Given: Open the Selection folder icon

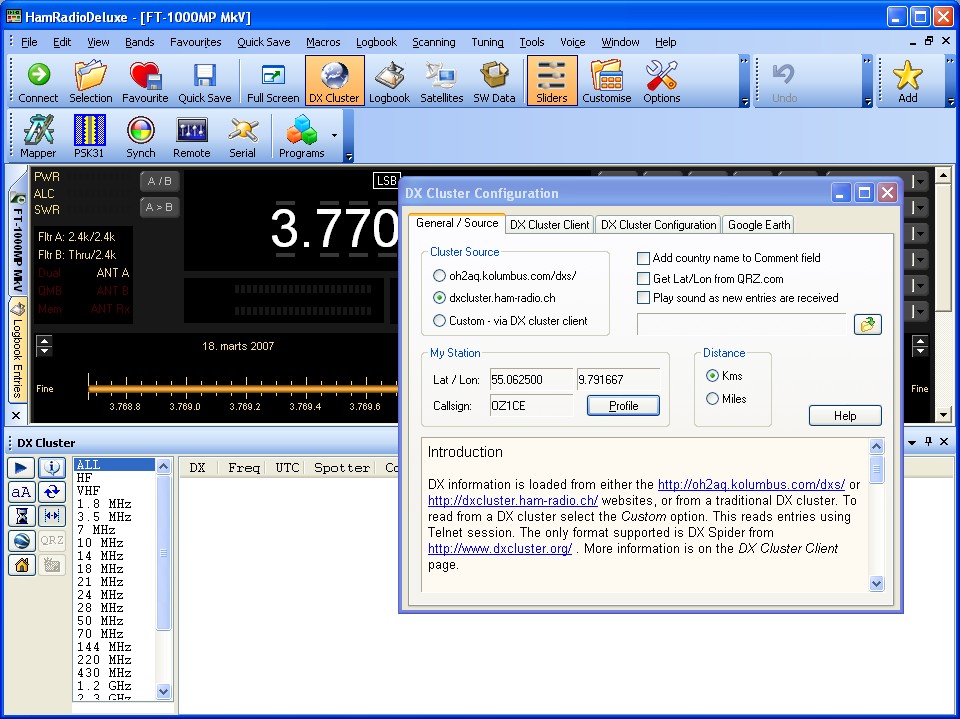Looking at the screenshot, I should 91,81.
